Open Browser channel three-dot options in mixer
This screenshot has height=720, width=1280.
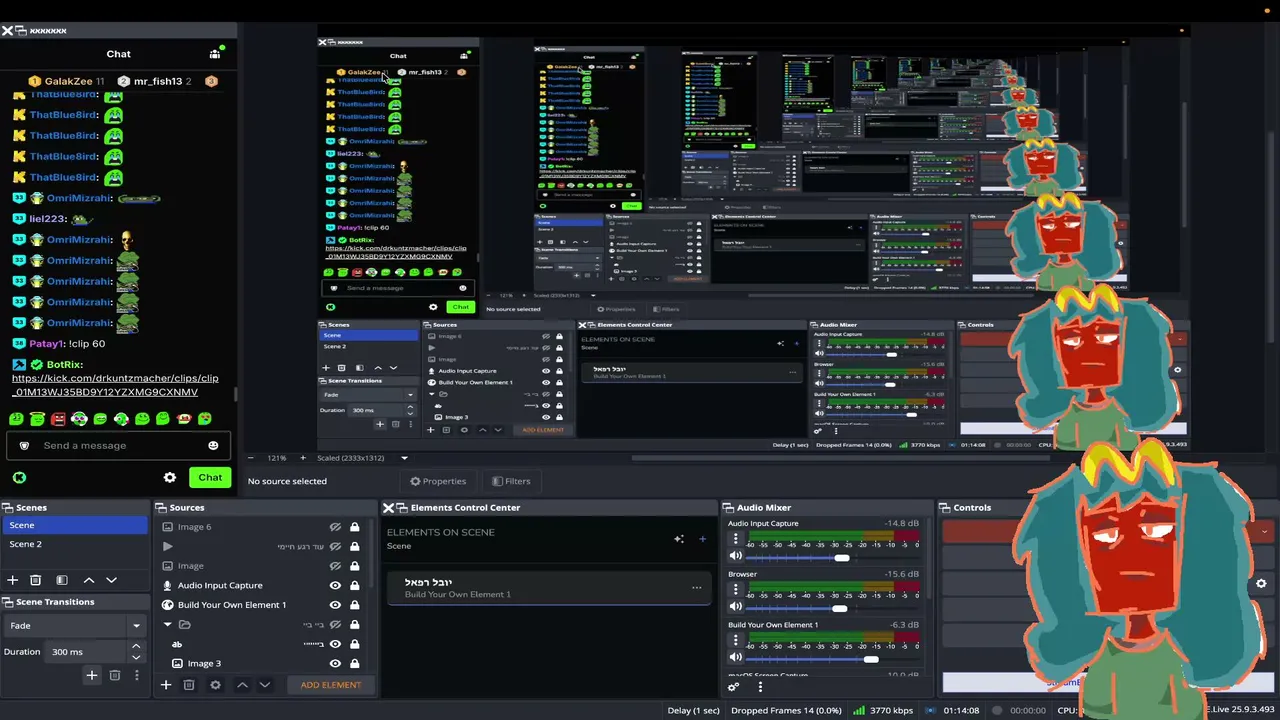coord(735,589)
